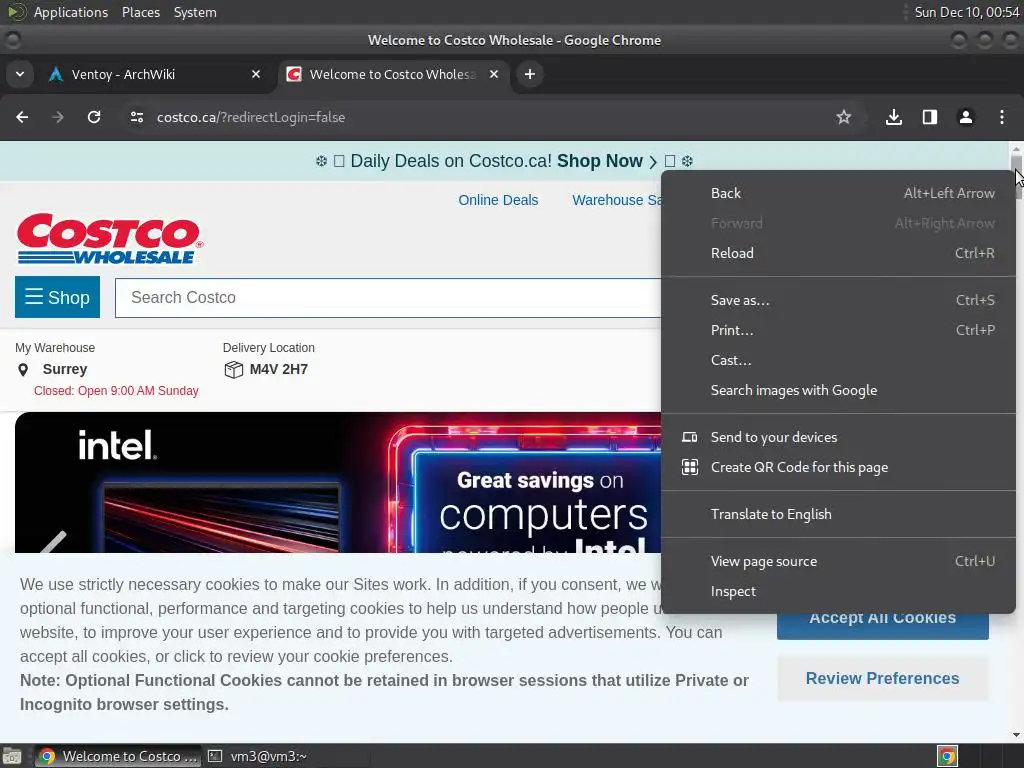Screen dimensions: 1024x768
Task: Close the Ventoy - ArchWiki tab
Action: click(x=256, y=74)
